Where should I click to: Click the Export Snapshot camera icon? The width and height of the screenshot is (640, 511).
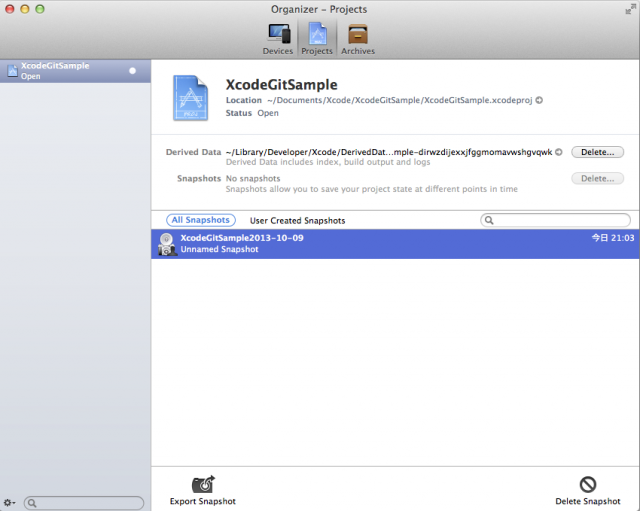(204, 484)
